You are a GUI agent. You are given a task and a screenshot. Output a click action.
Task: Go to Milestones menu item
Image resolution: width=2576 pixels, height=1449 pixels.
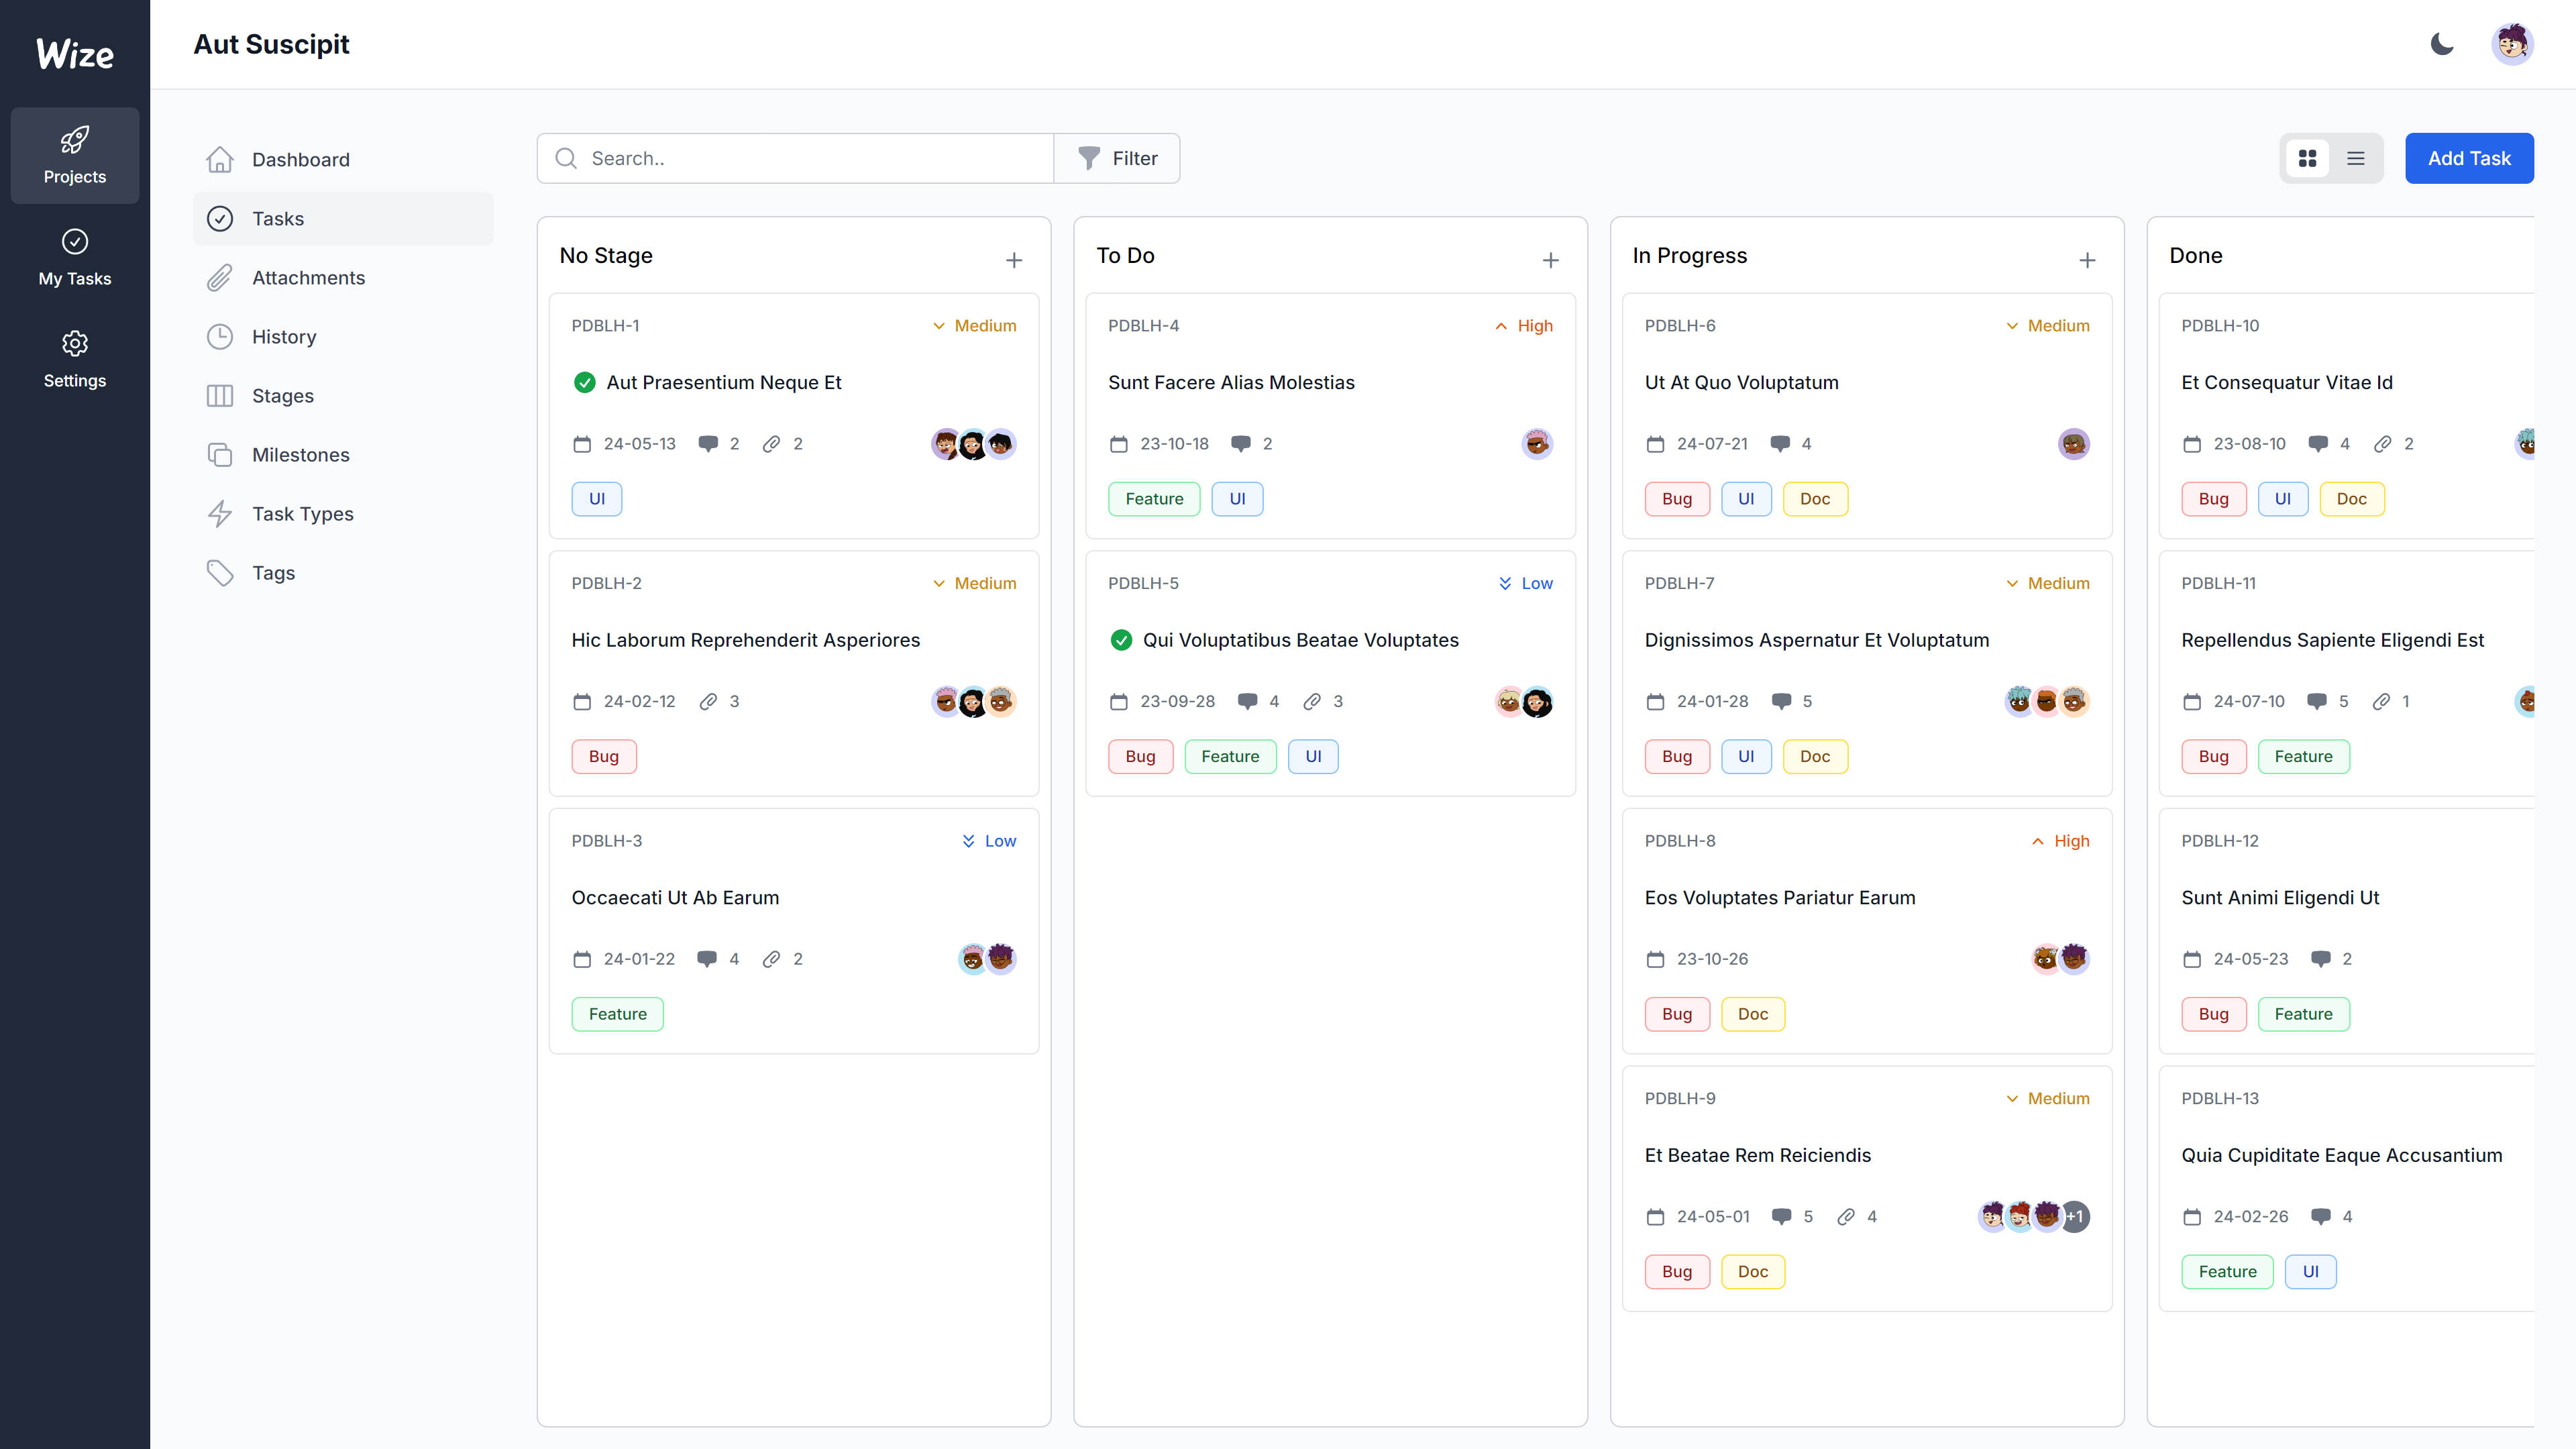pos(300,455)
